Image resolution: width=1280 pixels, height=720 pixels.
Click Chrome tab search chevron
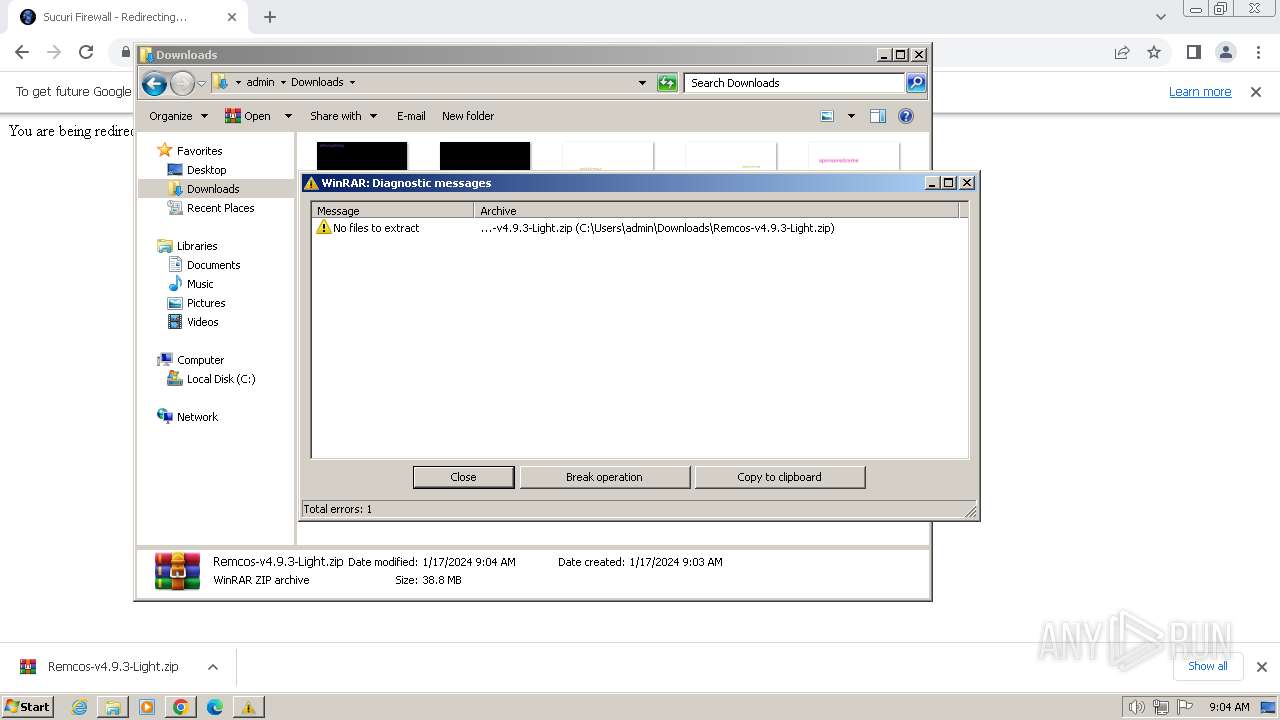coord(1160,17)
